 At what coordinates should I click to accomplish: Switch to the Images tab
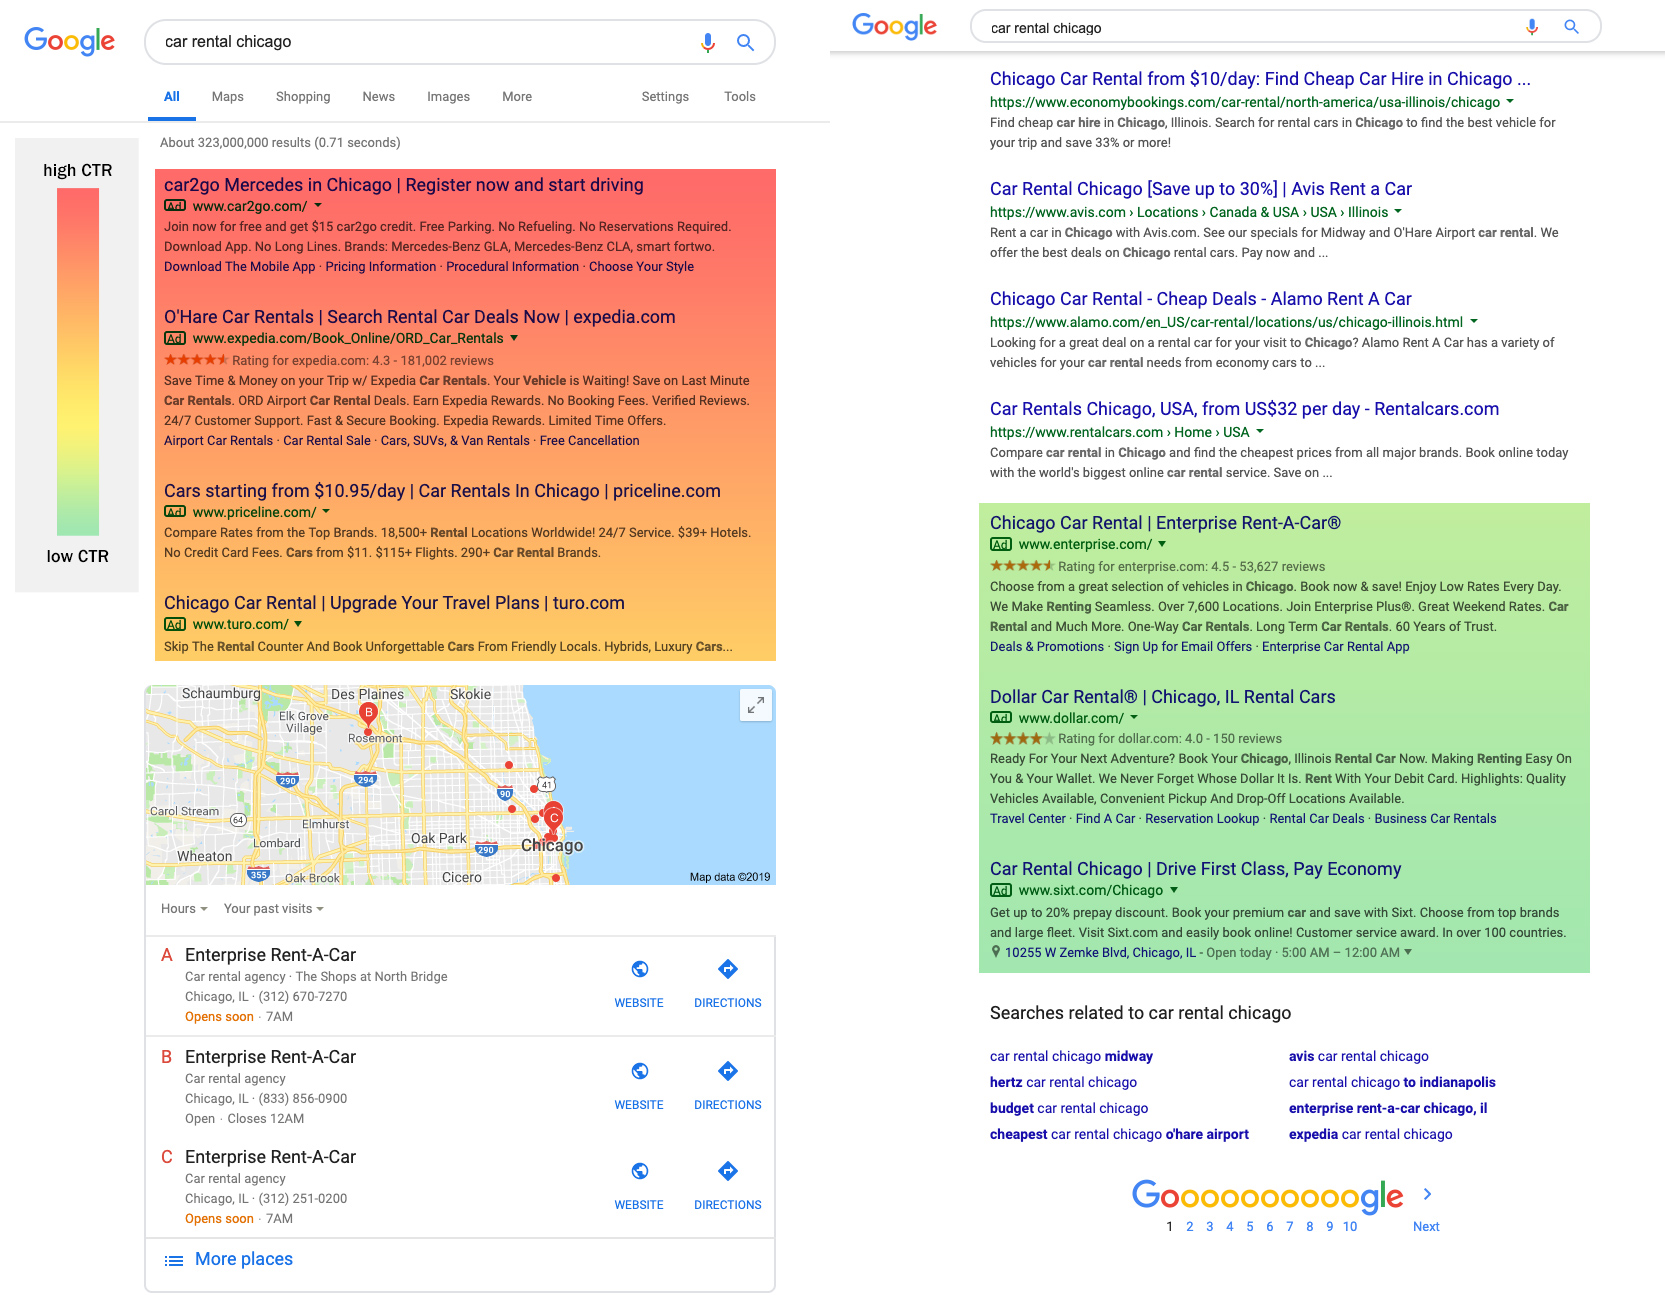point(448,97)
